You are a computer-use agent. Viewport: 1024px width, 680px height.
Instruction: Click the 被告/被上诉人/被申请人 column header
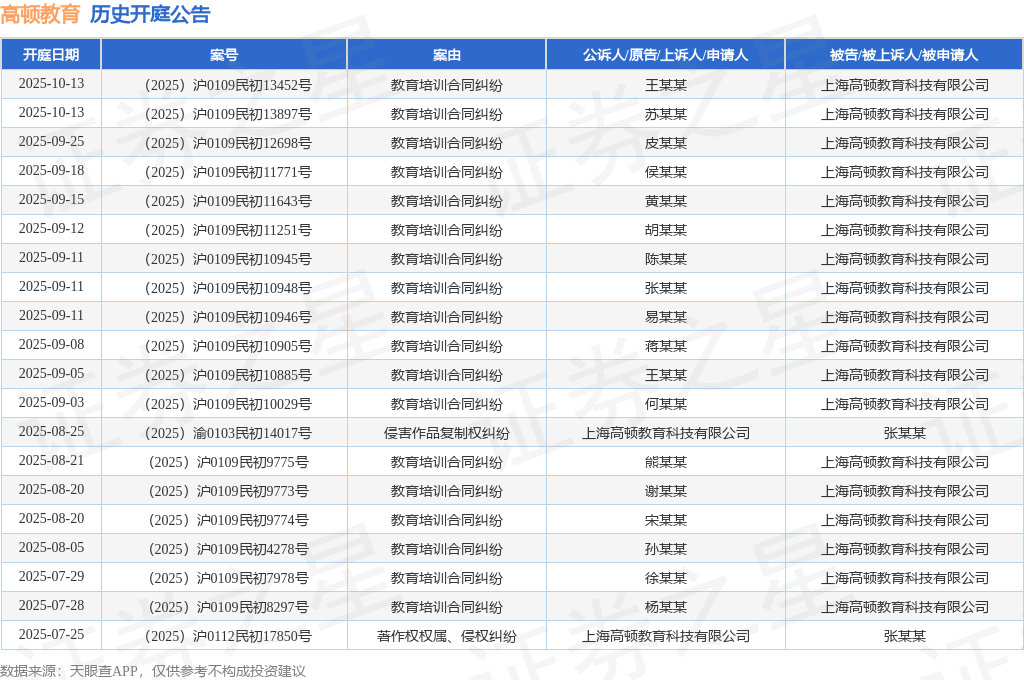coord(904,55)
